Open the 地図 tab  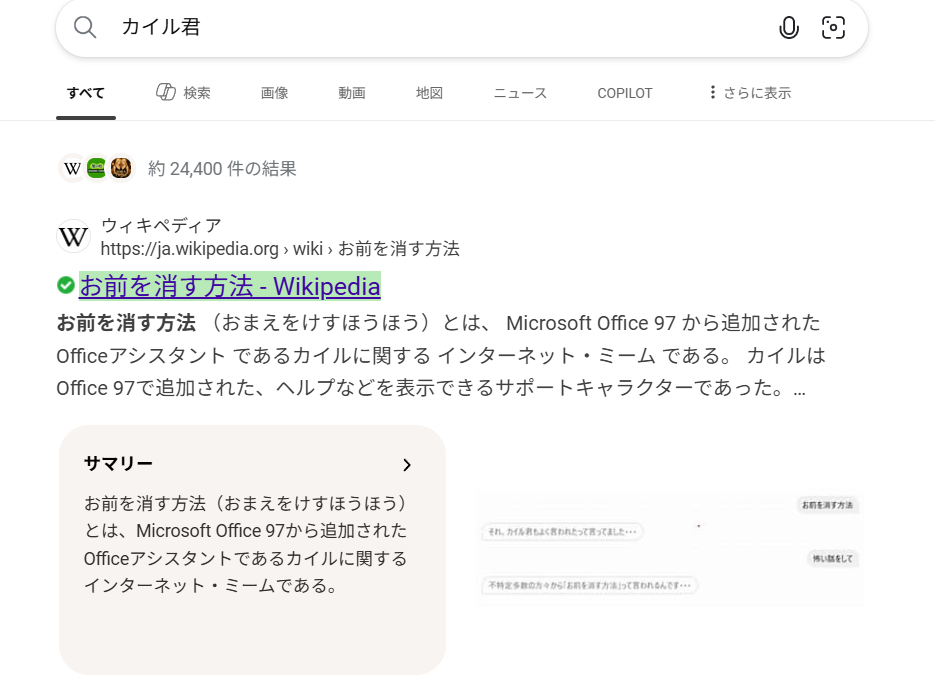[x=429, y=93]
